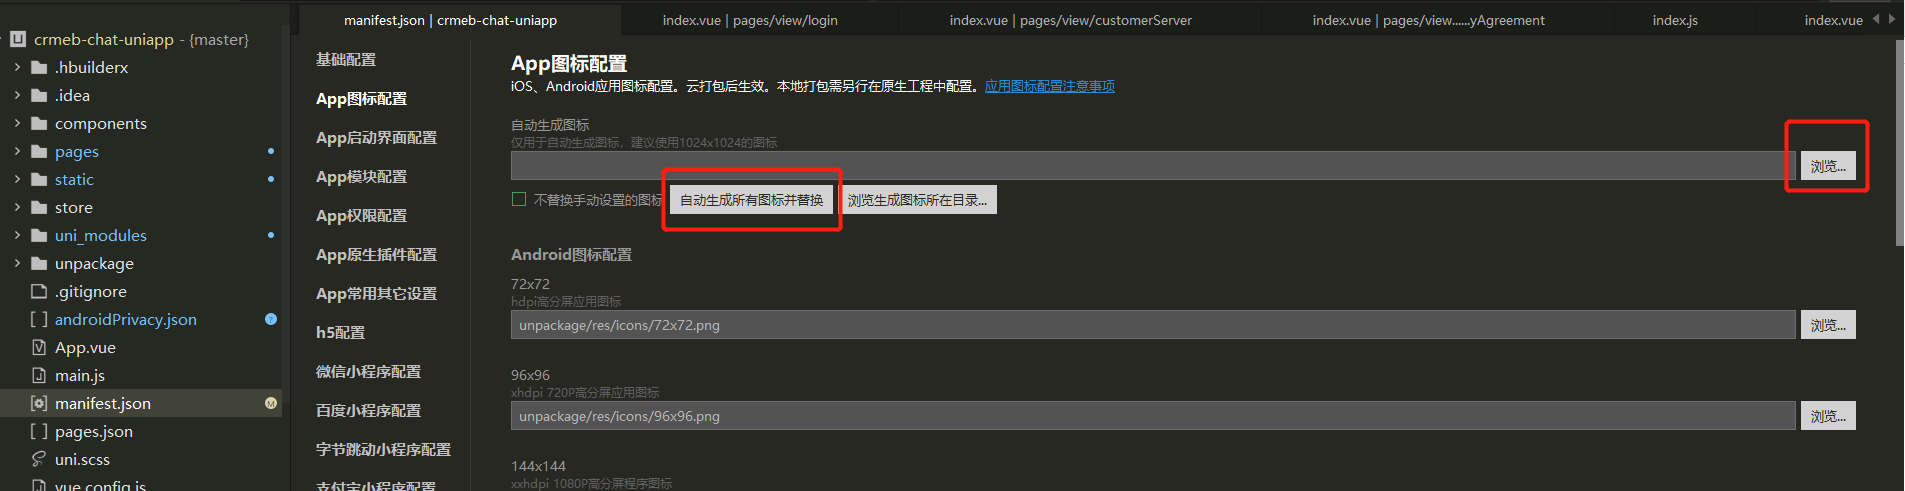Viewport: 1905px width, 491px height.
Task: Click the androidPrivacy.json file icon
Action: 39,319
